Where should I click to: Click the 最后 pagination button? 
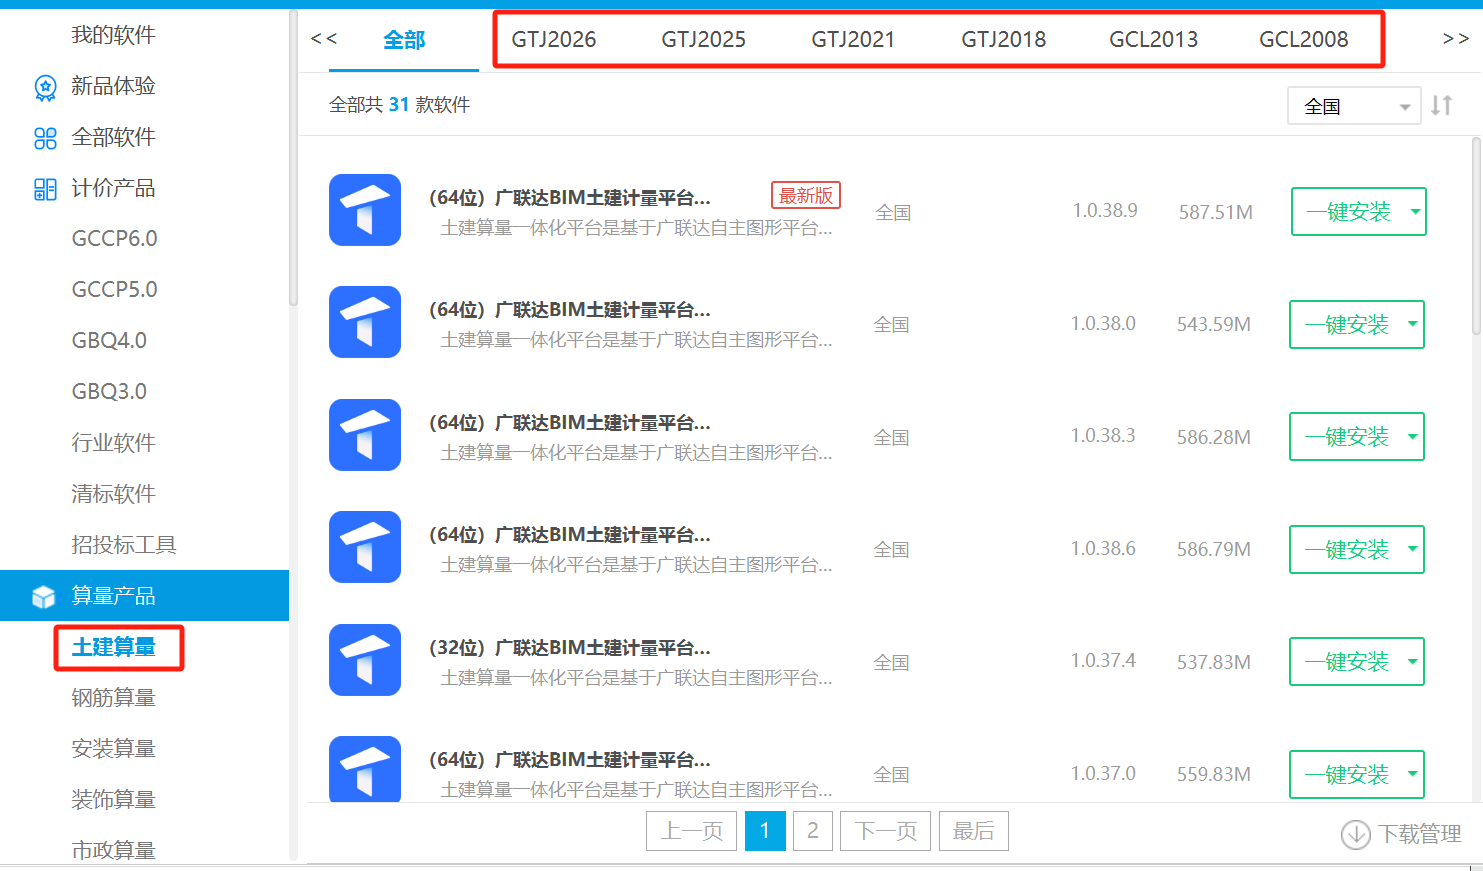(974, 831)
